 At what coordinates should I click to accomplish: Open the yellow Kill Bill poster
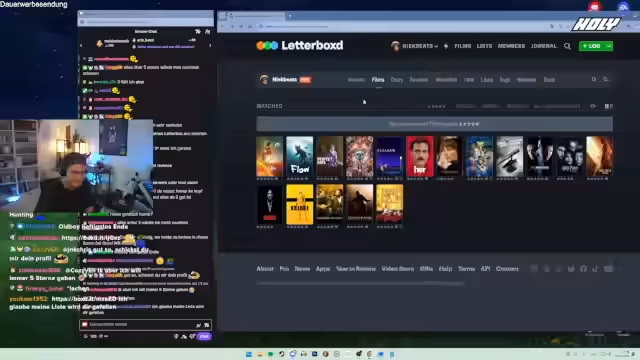tap(300, 204)
